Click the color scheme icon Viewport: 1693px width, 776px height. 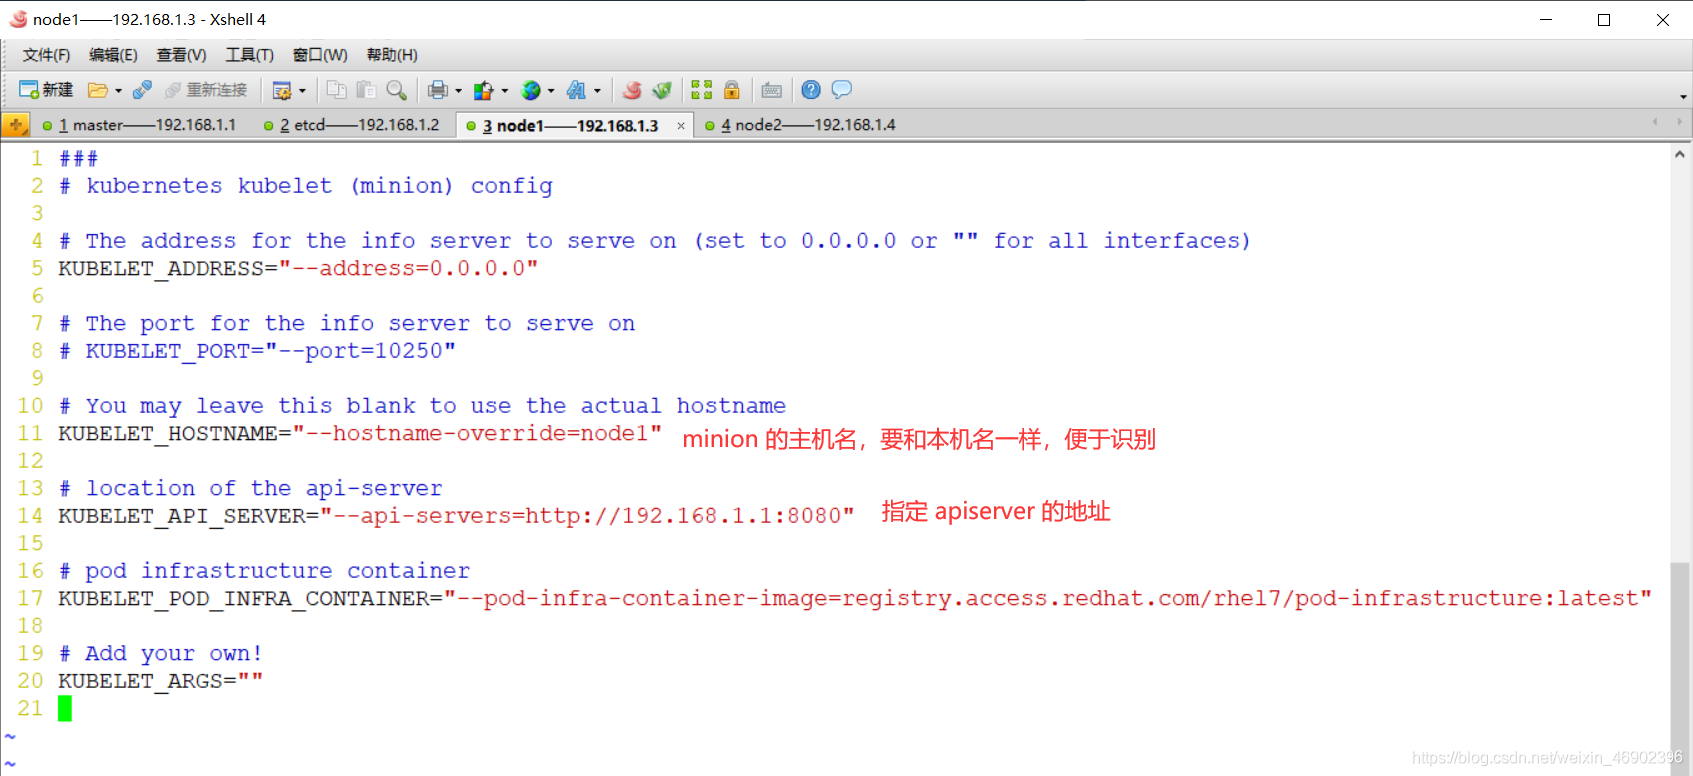click(x=484, y=91)
